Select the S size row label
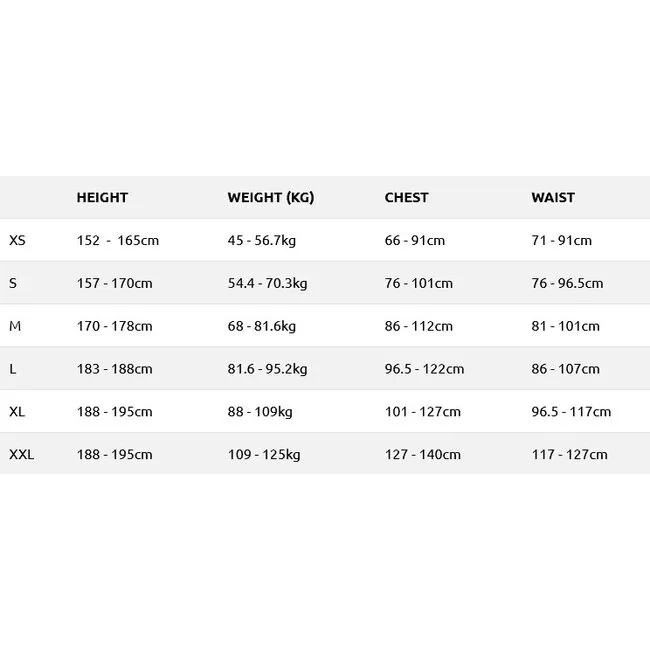The width and height of the screenshot is (650, 650). pyautogui.click(x=13, y=283)
